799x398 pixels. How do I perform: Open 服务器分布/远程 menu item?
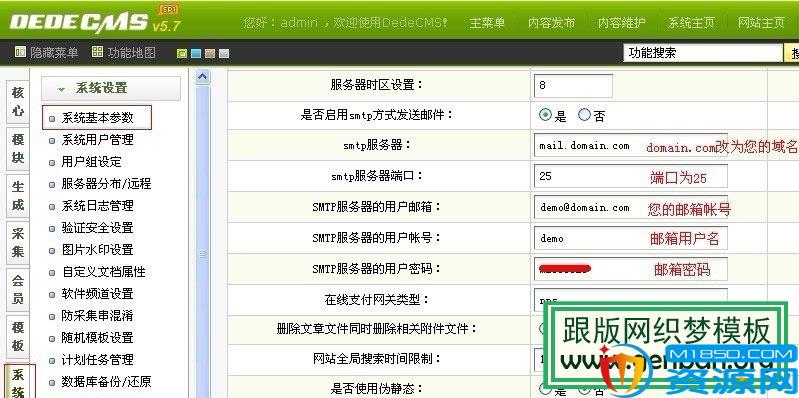coord(106,183)
